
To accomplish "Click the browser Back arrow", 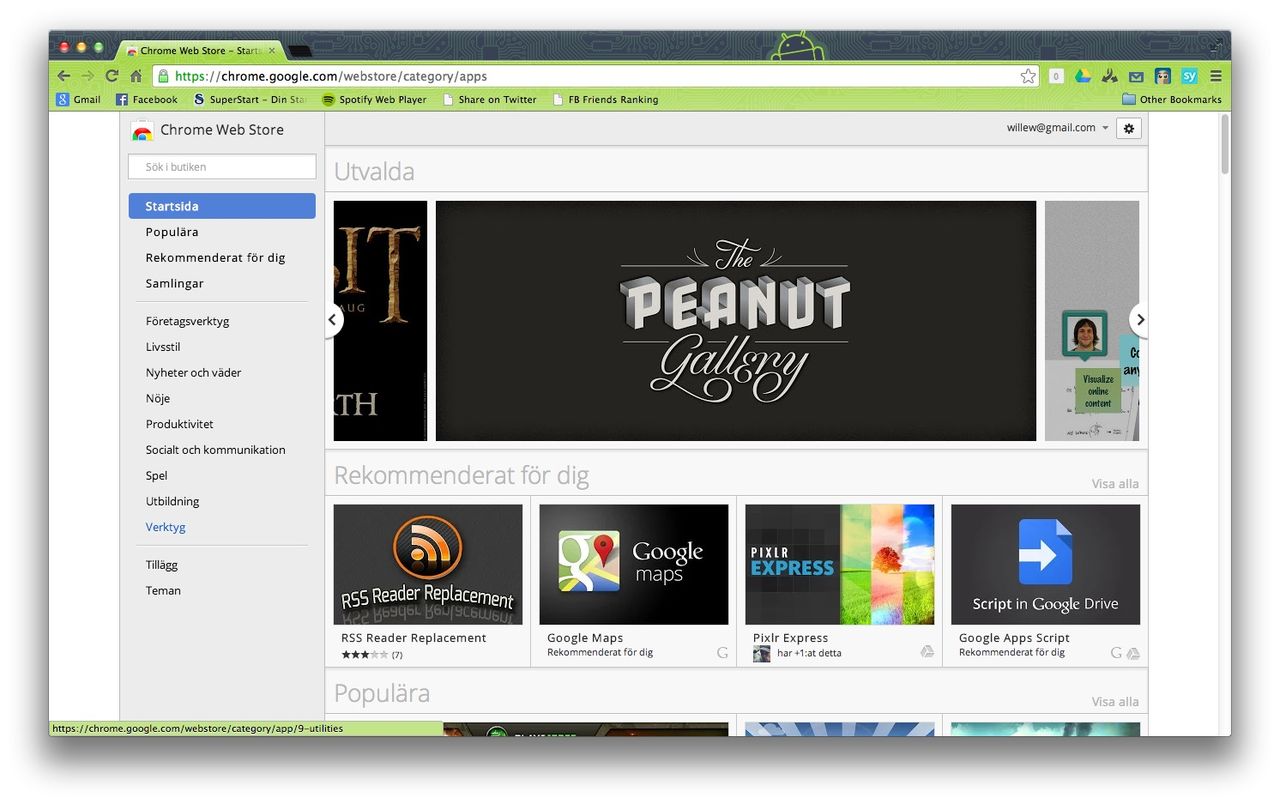I will [64, 76].
